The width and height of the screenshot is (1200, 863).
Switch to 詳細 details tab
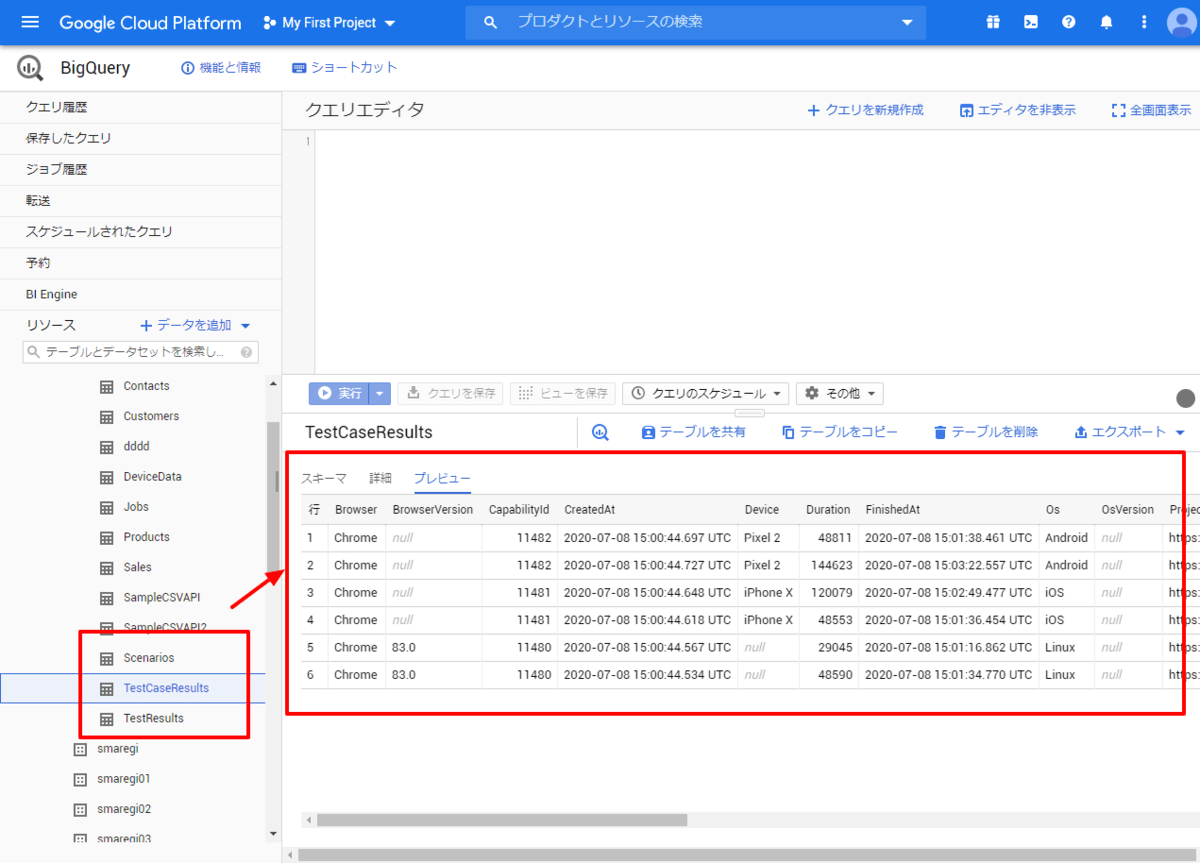pos(380,478)
